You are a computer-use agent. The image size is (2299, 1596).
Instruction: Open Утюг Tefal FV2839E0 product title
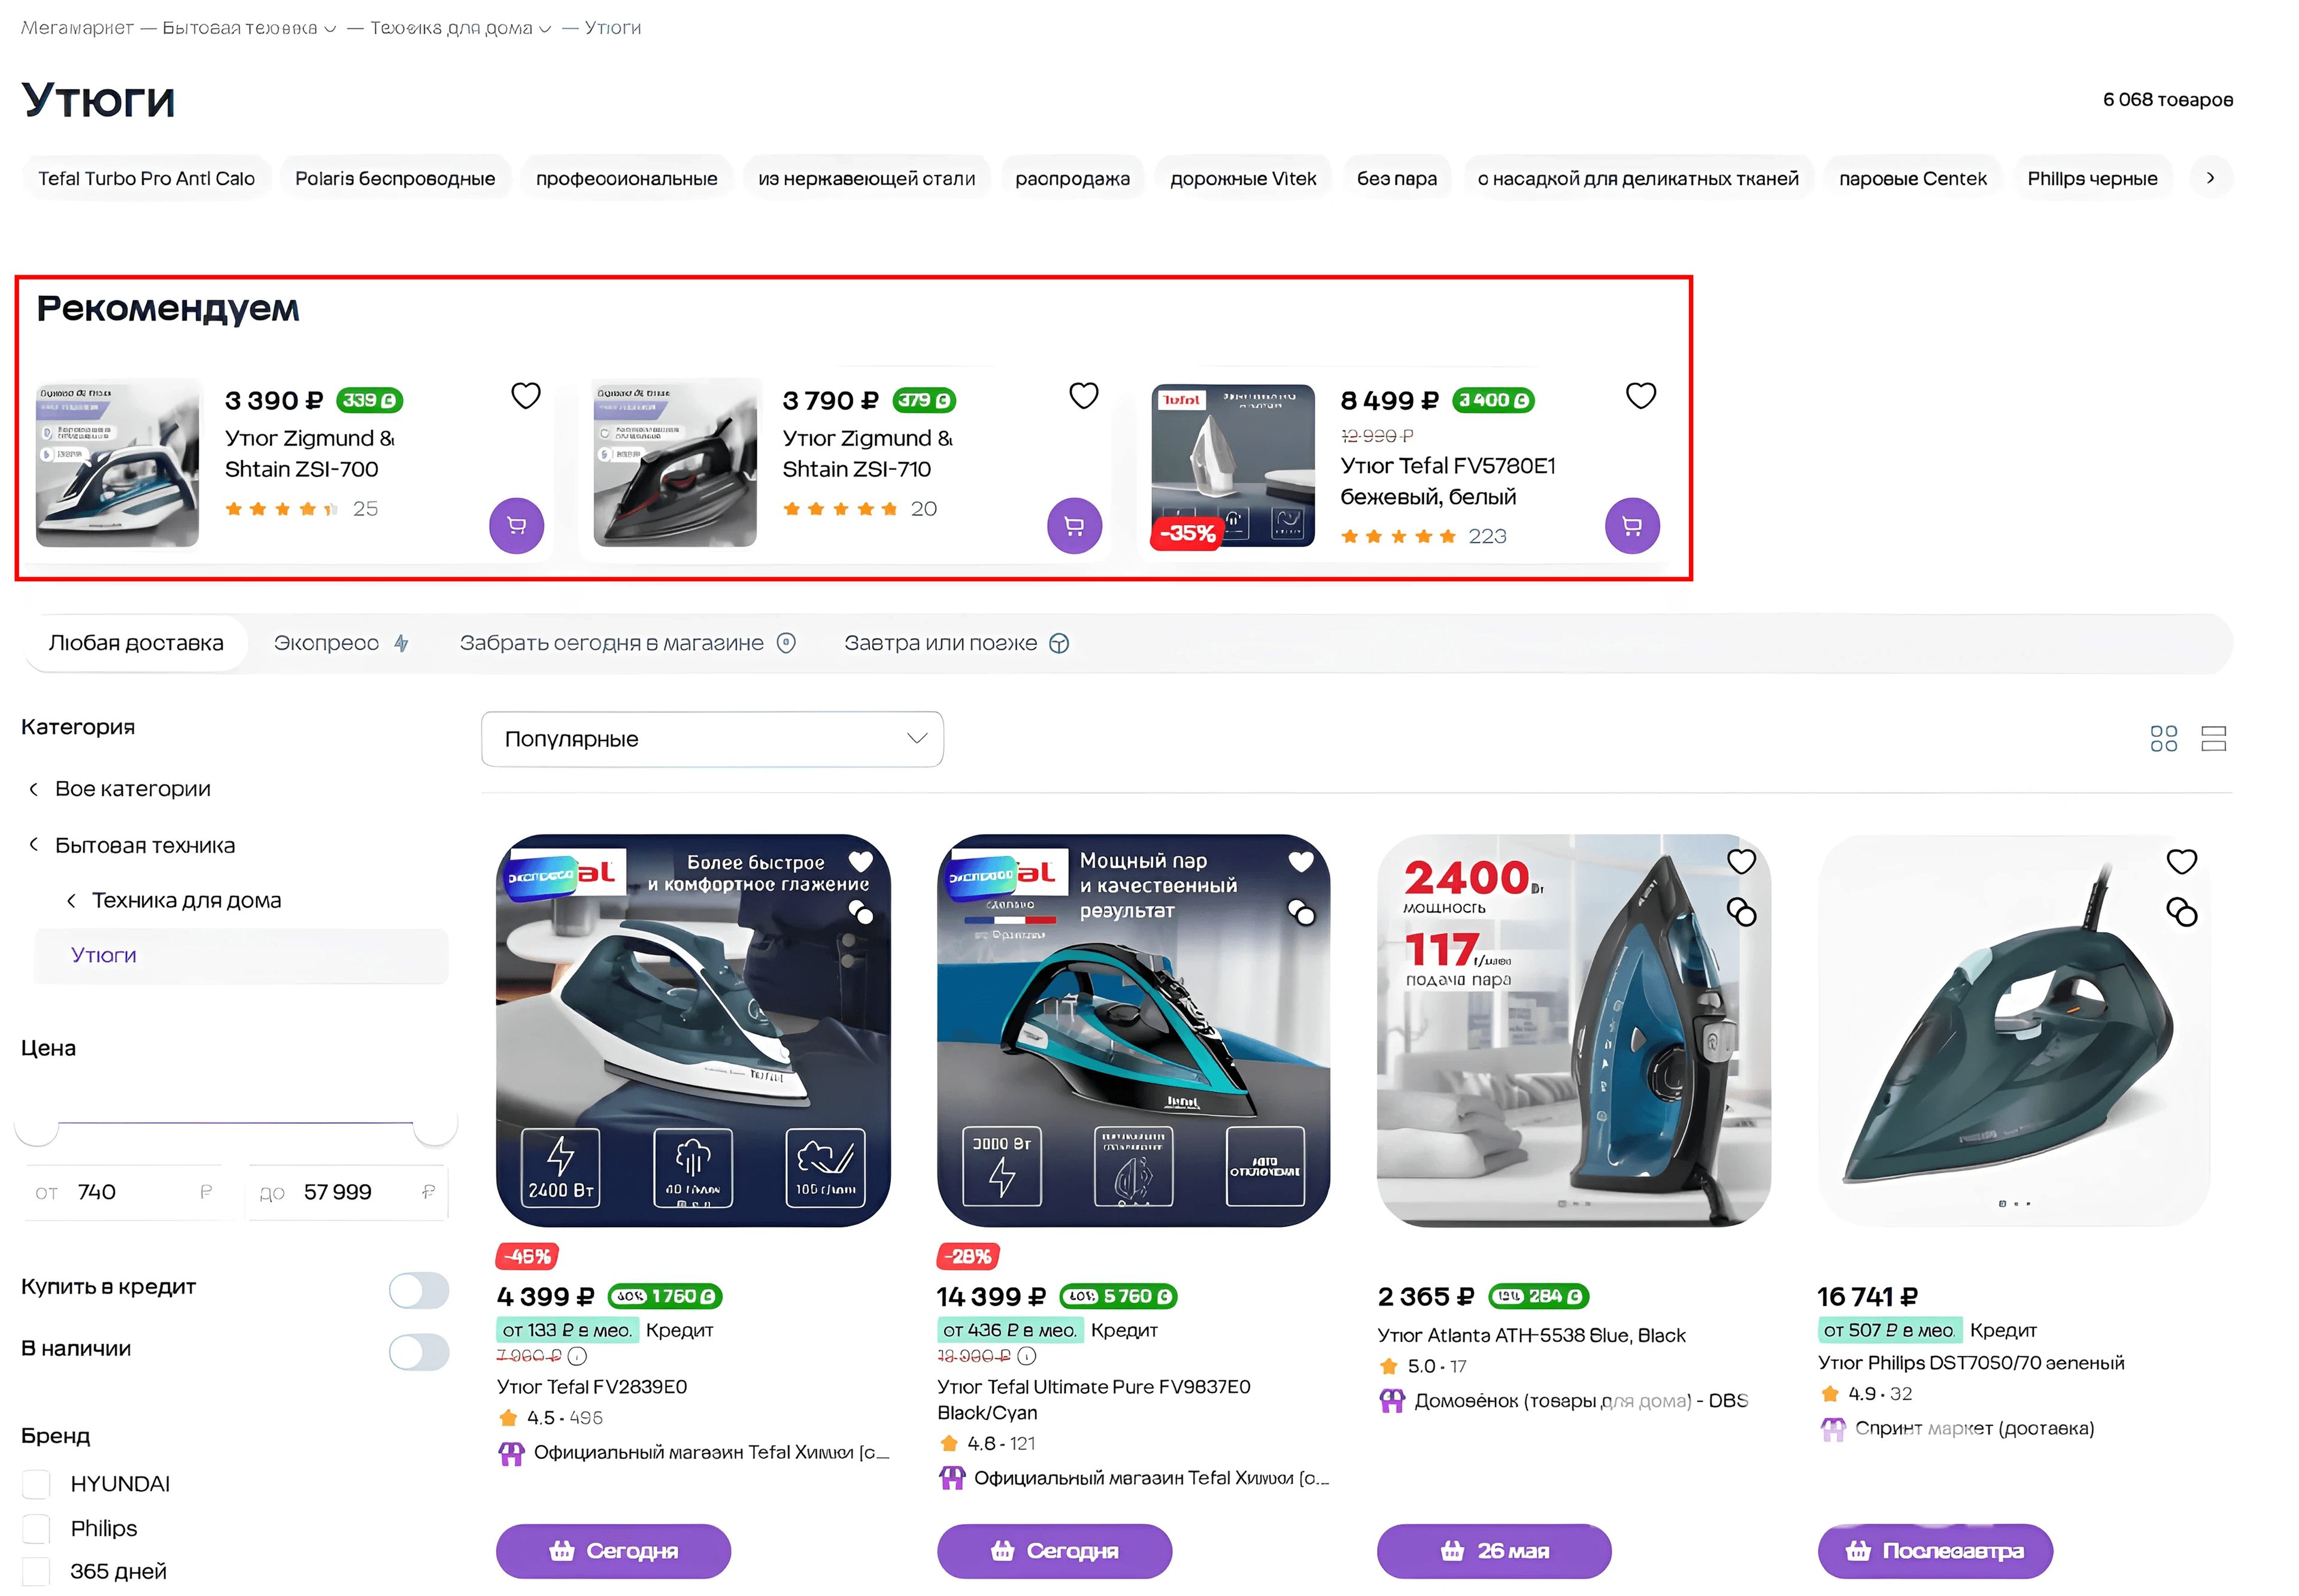592,1387
